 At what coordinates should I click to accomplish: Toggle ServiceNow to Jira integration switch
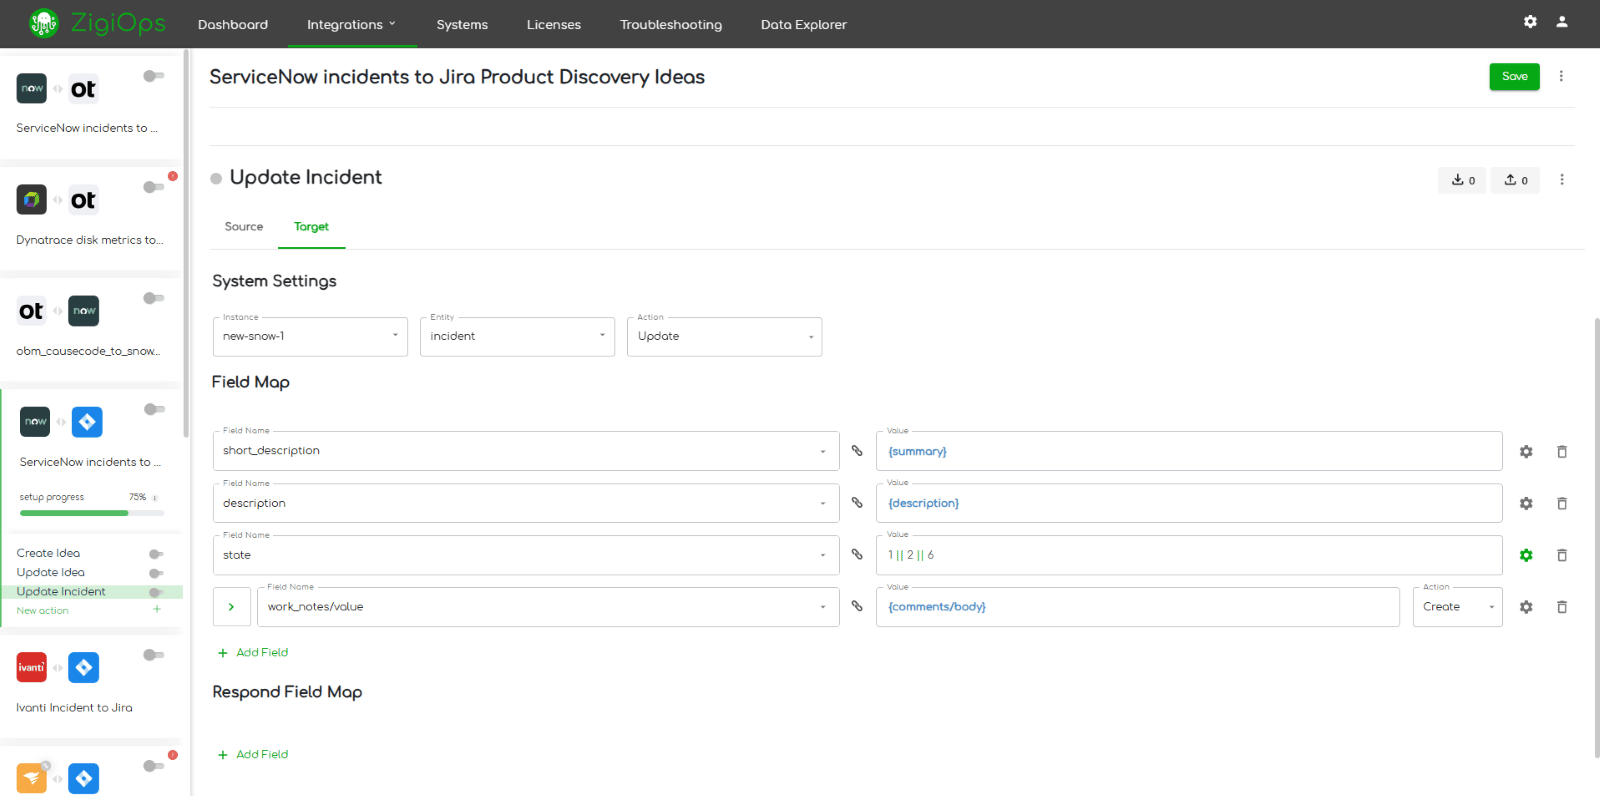[154, 409]
